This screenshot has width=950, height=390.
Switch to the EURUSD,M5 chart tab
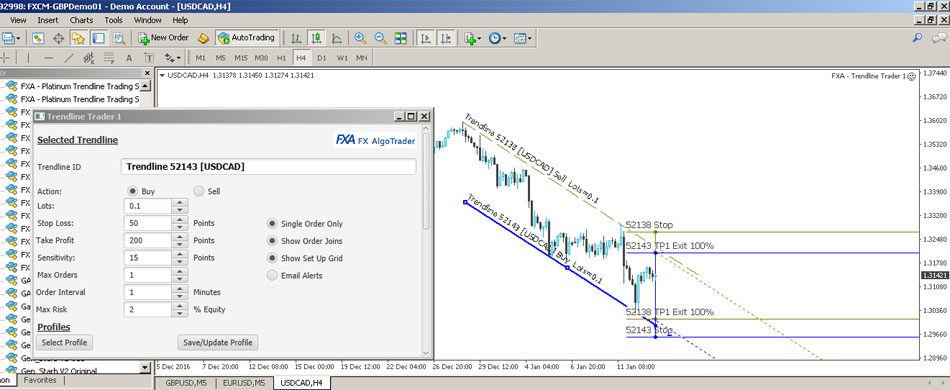(243, 383)
